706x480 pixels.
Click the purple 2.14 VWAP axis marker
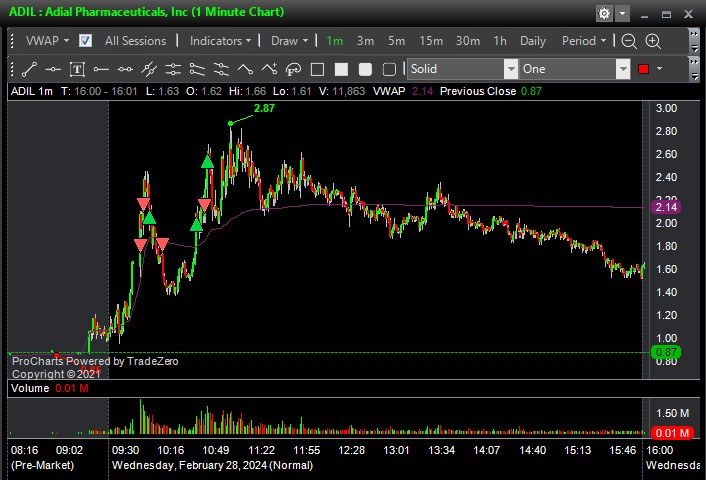pyautogui.click(x=666, y=207)
